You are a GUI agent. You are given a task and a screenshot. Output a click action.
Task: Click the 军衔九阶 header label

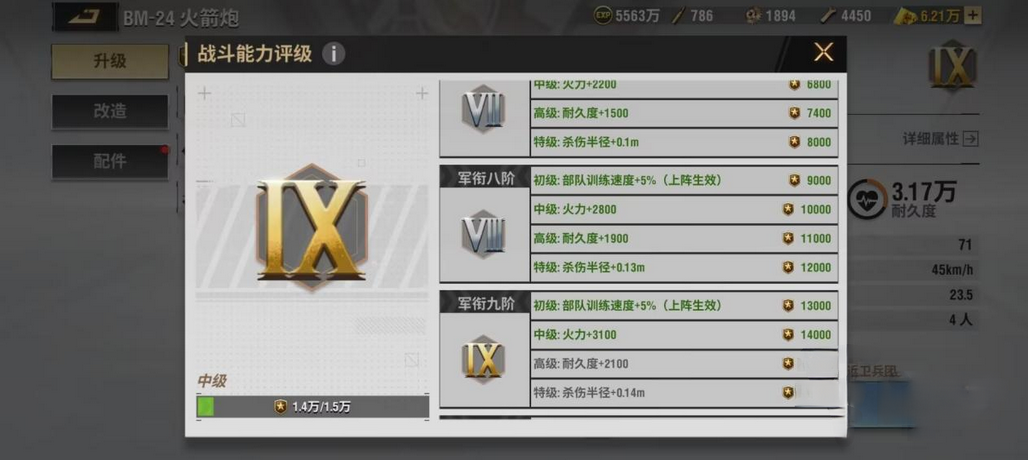[485, 303]
